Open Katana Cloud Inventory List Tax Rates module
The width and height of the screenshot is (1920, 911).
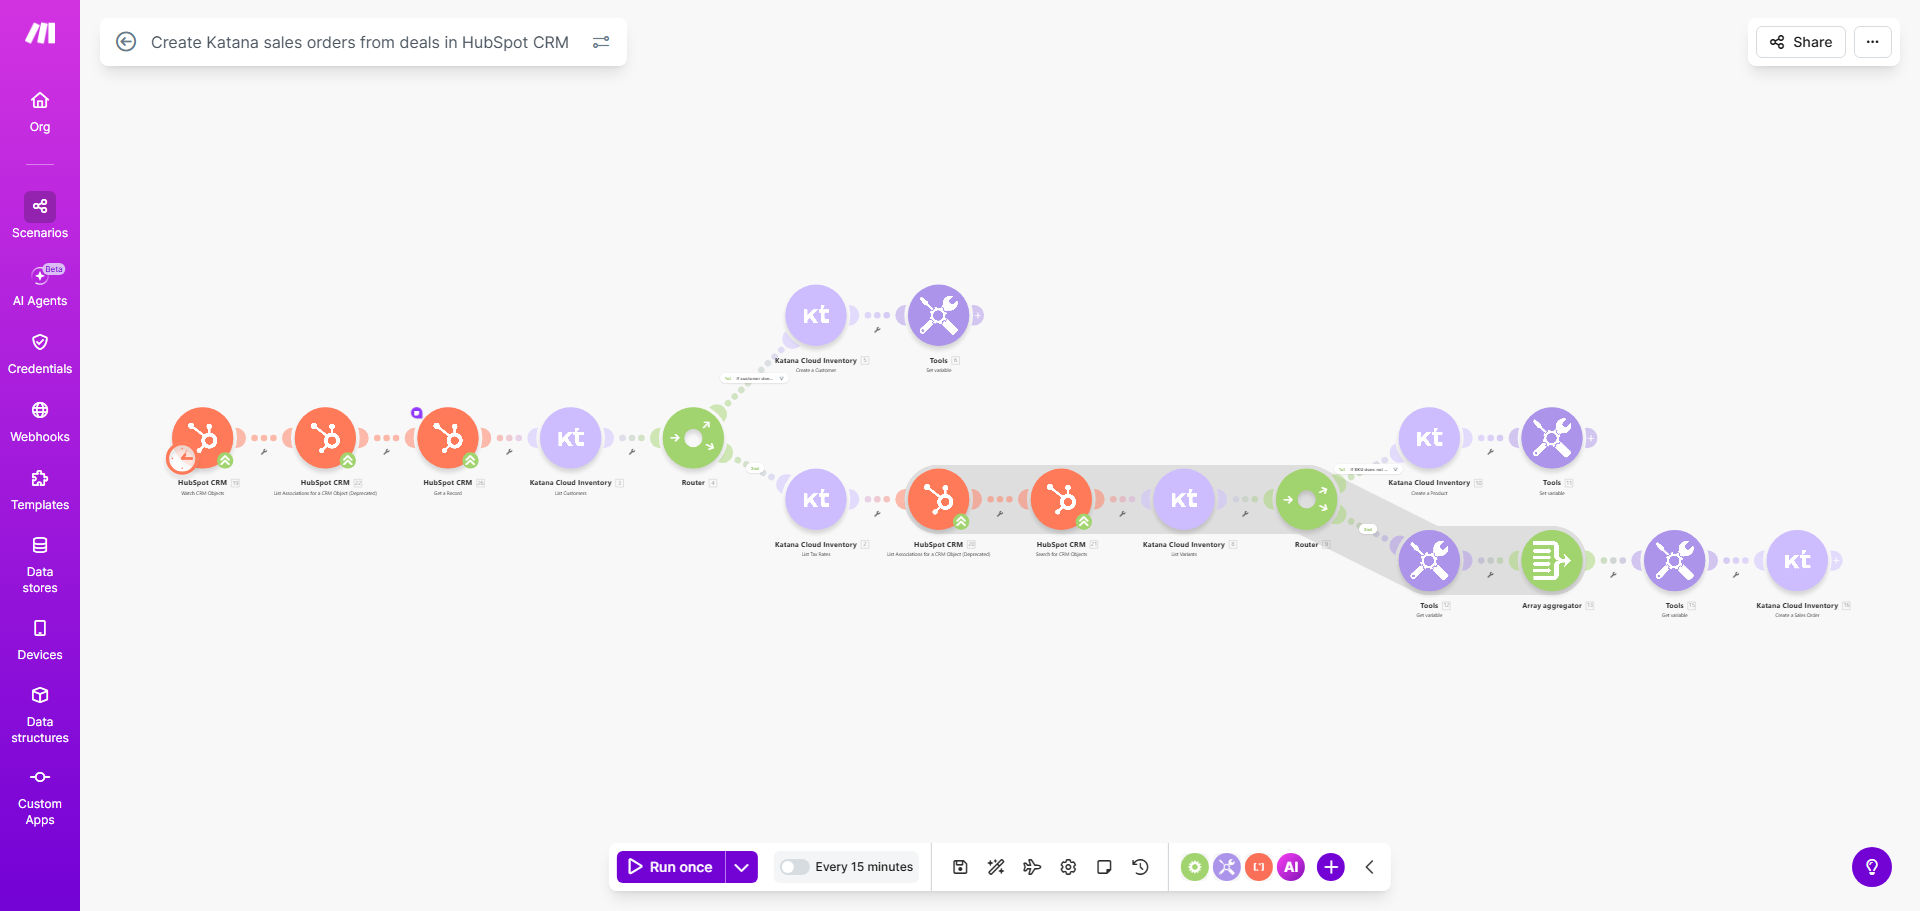(x=816, y=499)
